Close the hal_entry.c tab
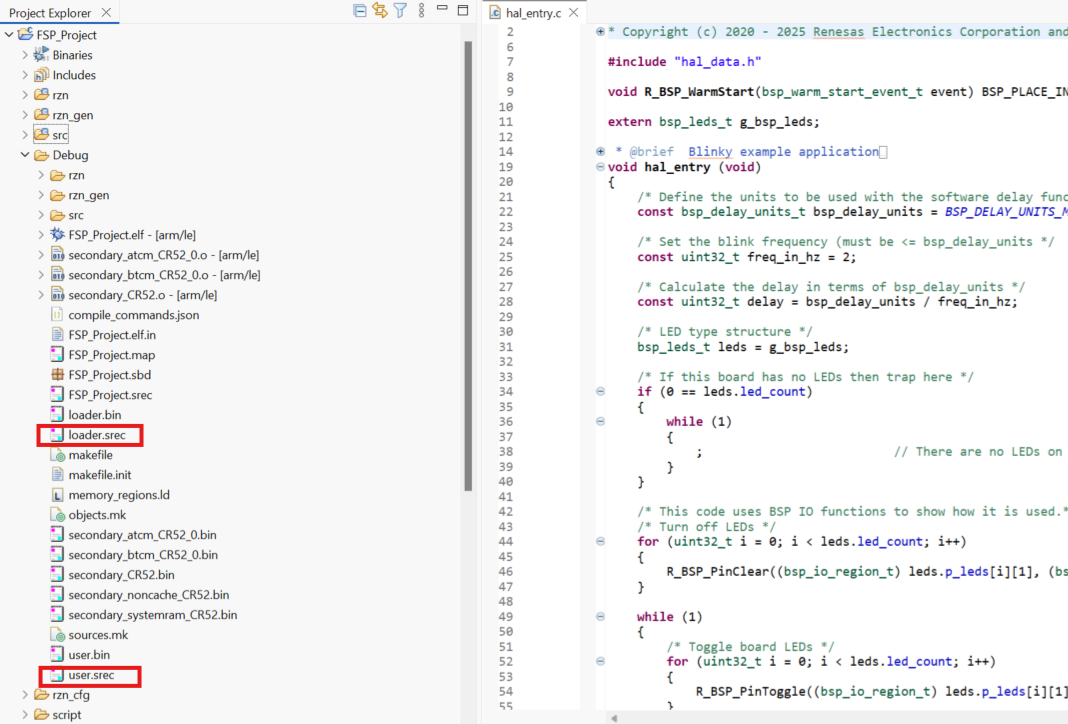The width and height of the screenshot is (1068, 724). [x=575, y=13]
